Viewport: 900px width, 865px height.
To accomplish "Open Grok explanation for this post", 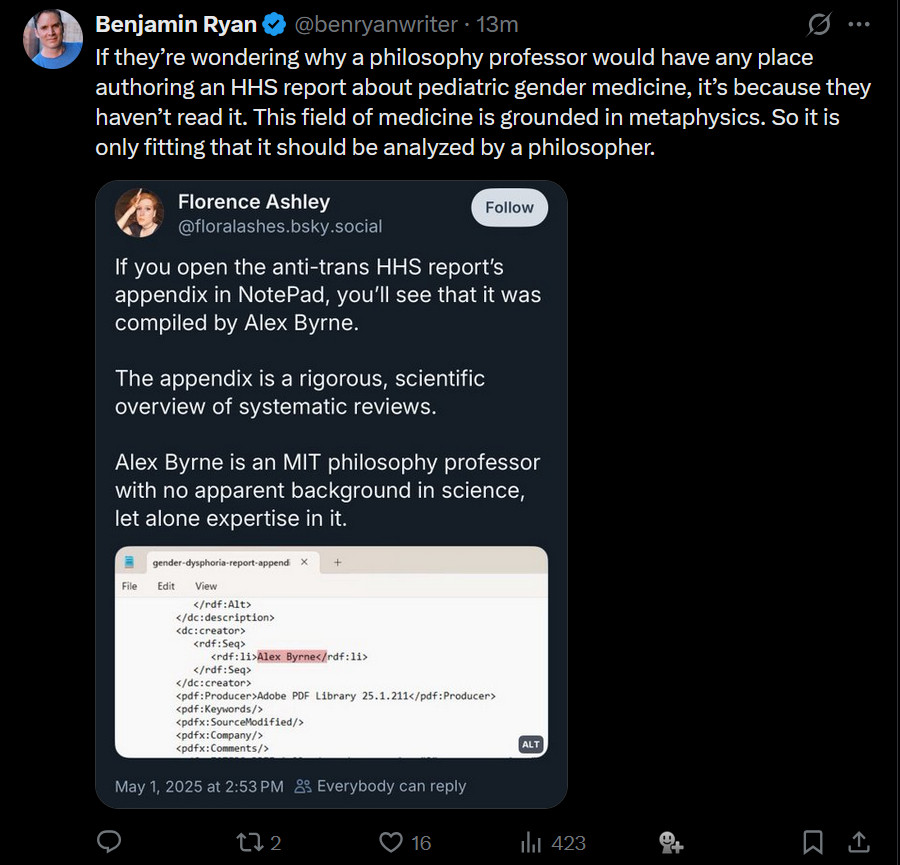I will 818,26.
